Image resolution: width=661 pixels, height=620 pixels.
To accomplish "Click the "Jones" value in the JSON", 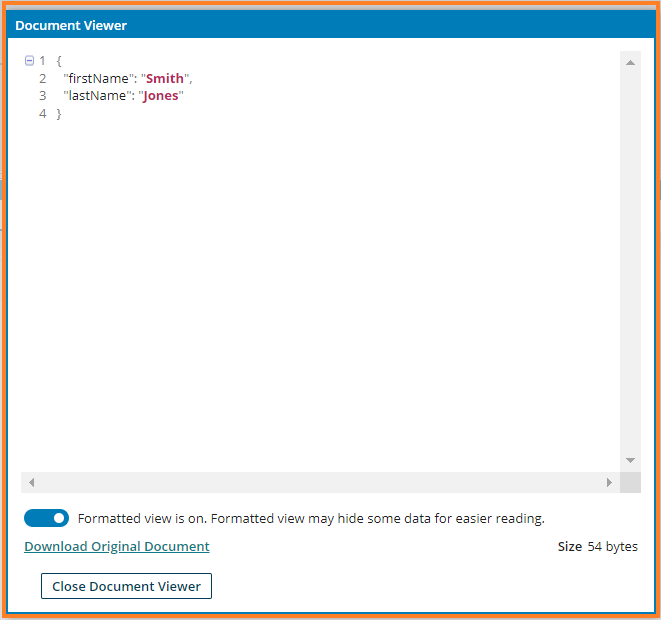I will tap(161, 96).
